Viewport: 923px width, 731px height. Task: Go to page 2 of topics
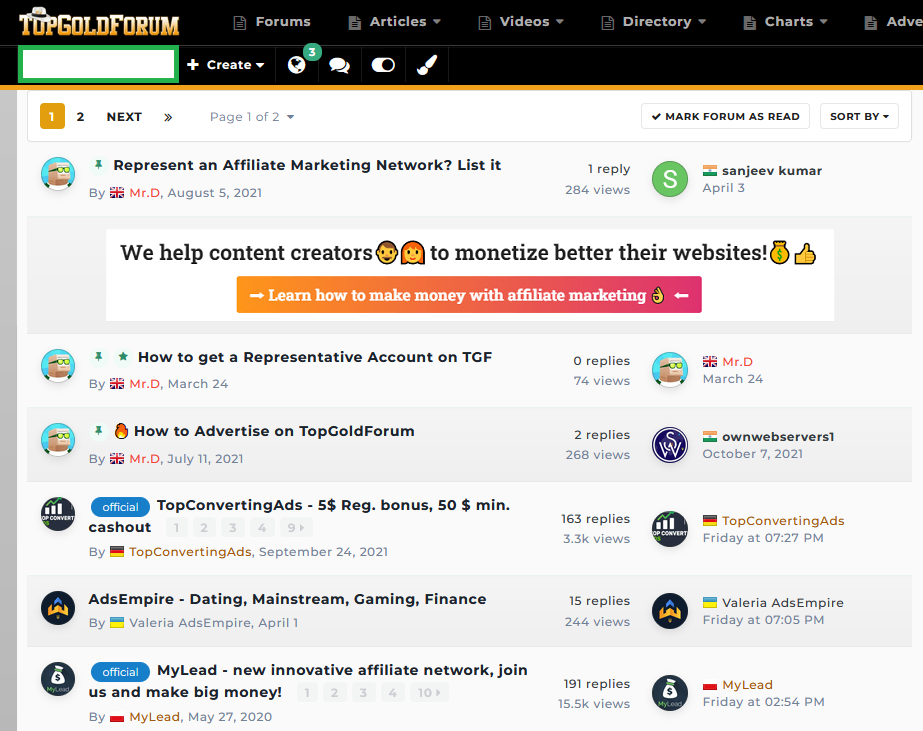80,117
